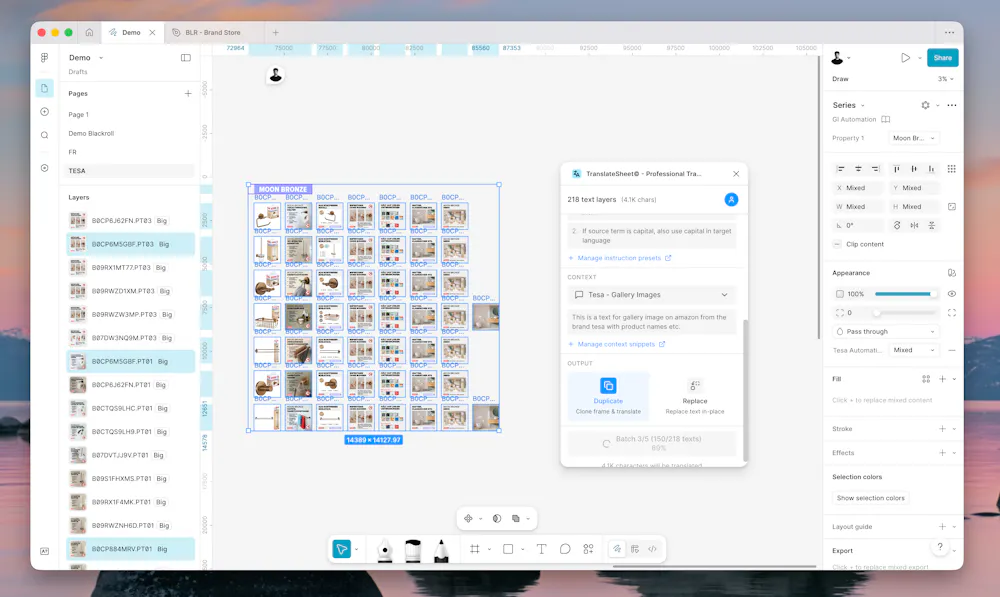Toggle layer visibility eye in Appearance

[952, 294]
